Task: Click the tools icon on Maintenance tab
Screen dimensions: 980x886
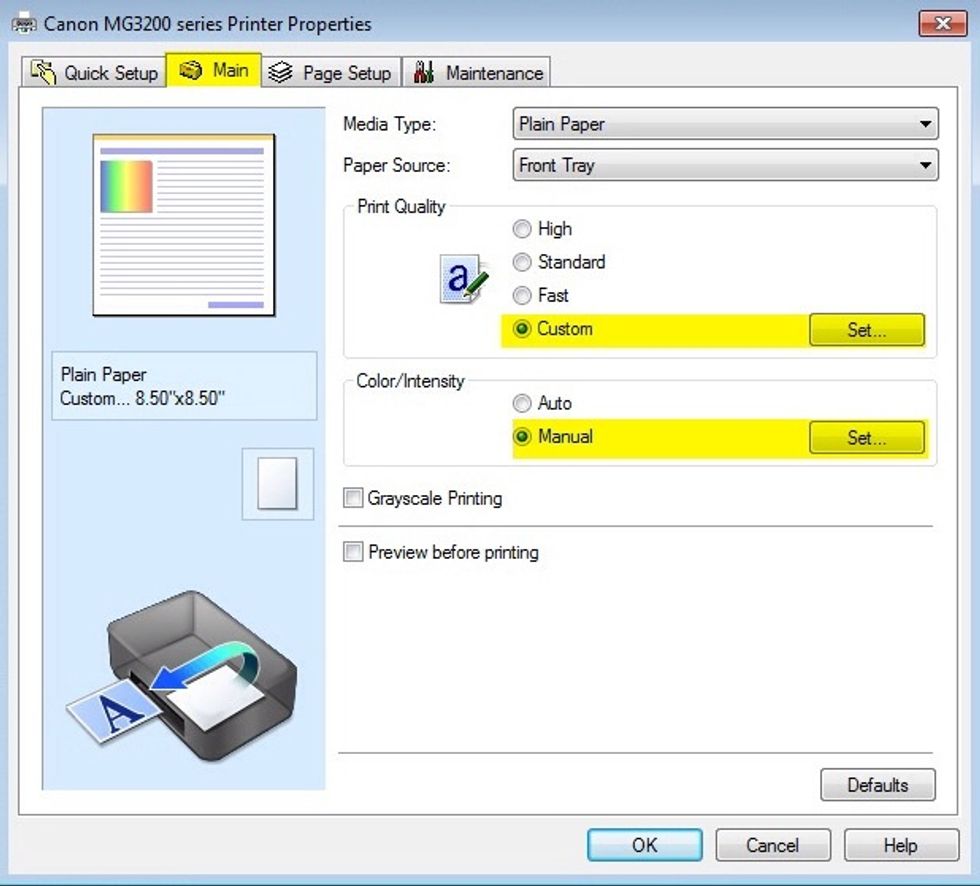Action: 423,71
